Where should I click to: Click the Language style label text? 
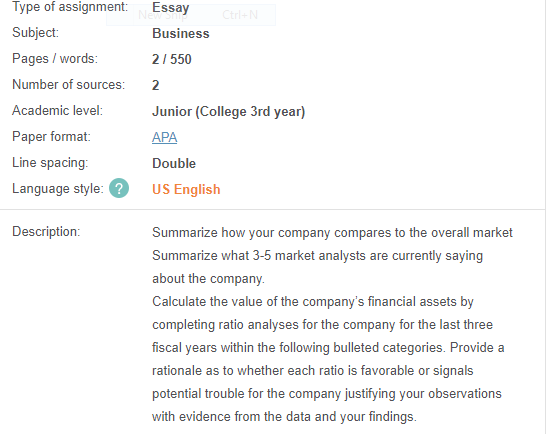[x=58, y=188]
